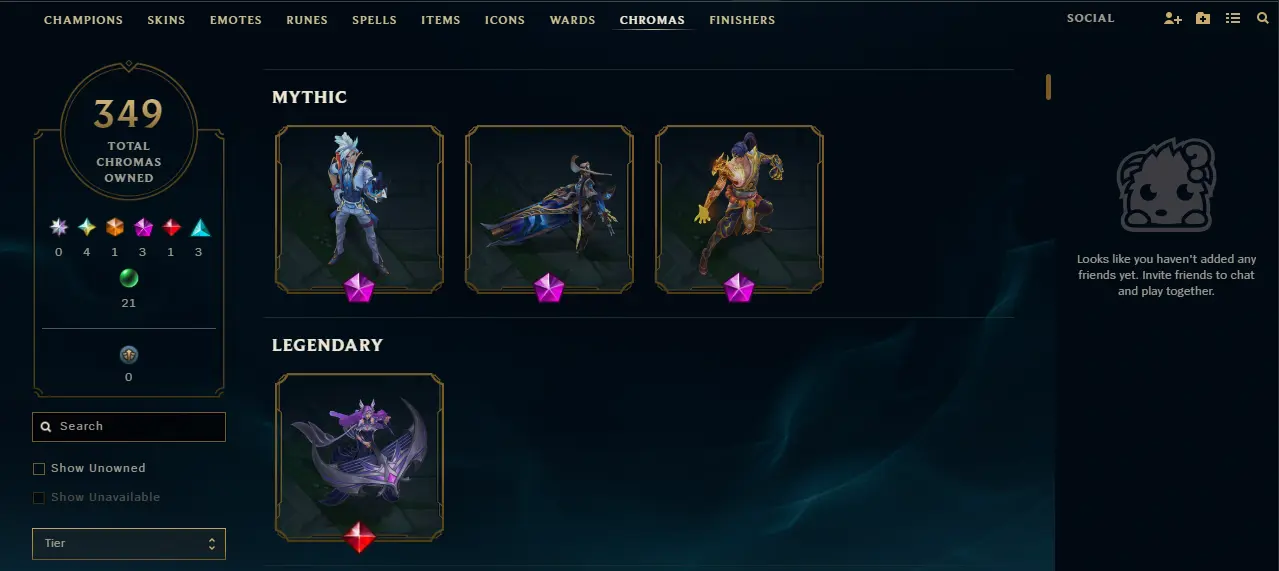Click the add friend icon
Screen dimensions: 1279x571
pos(1172,18)
